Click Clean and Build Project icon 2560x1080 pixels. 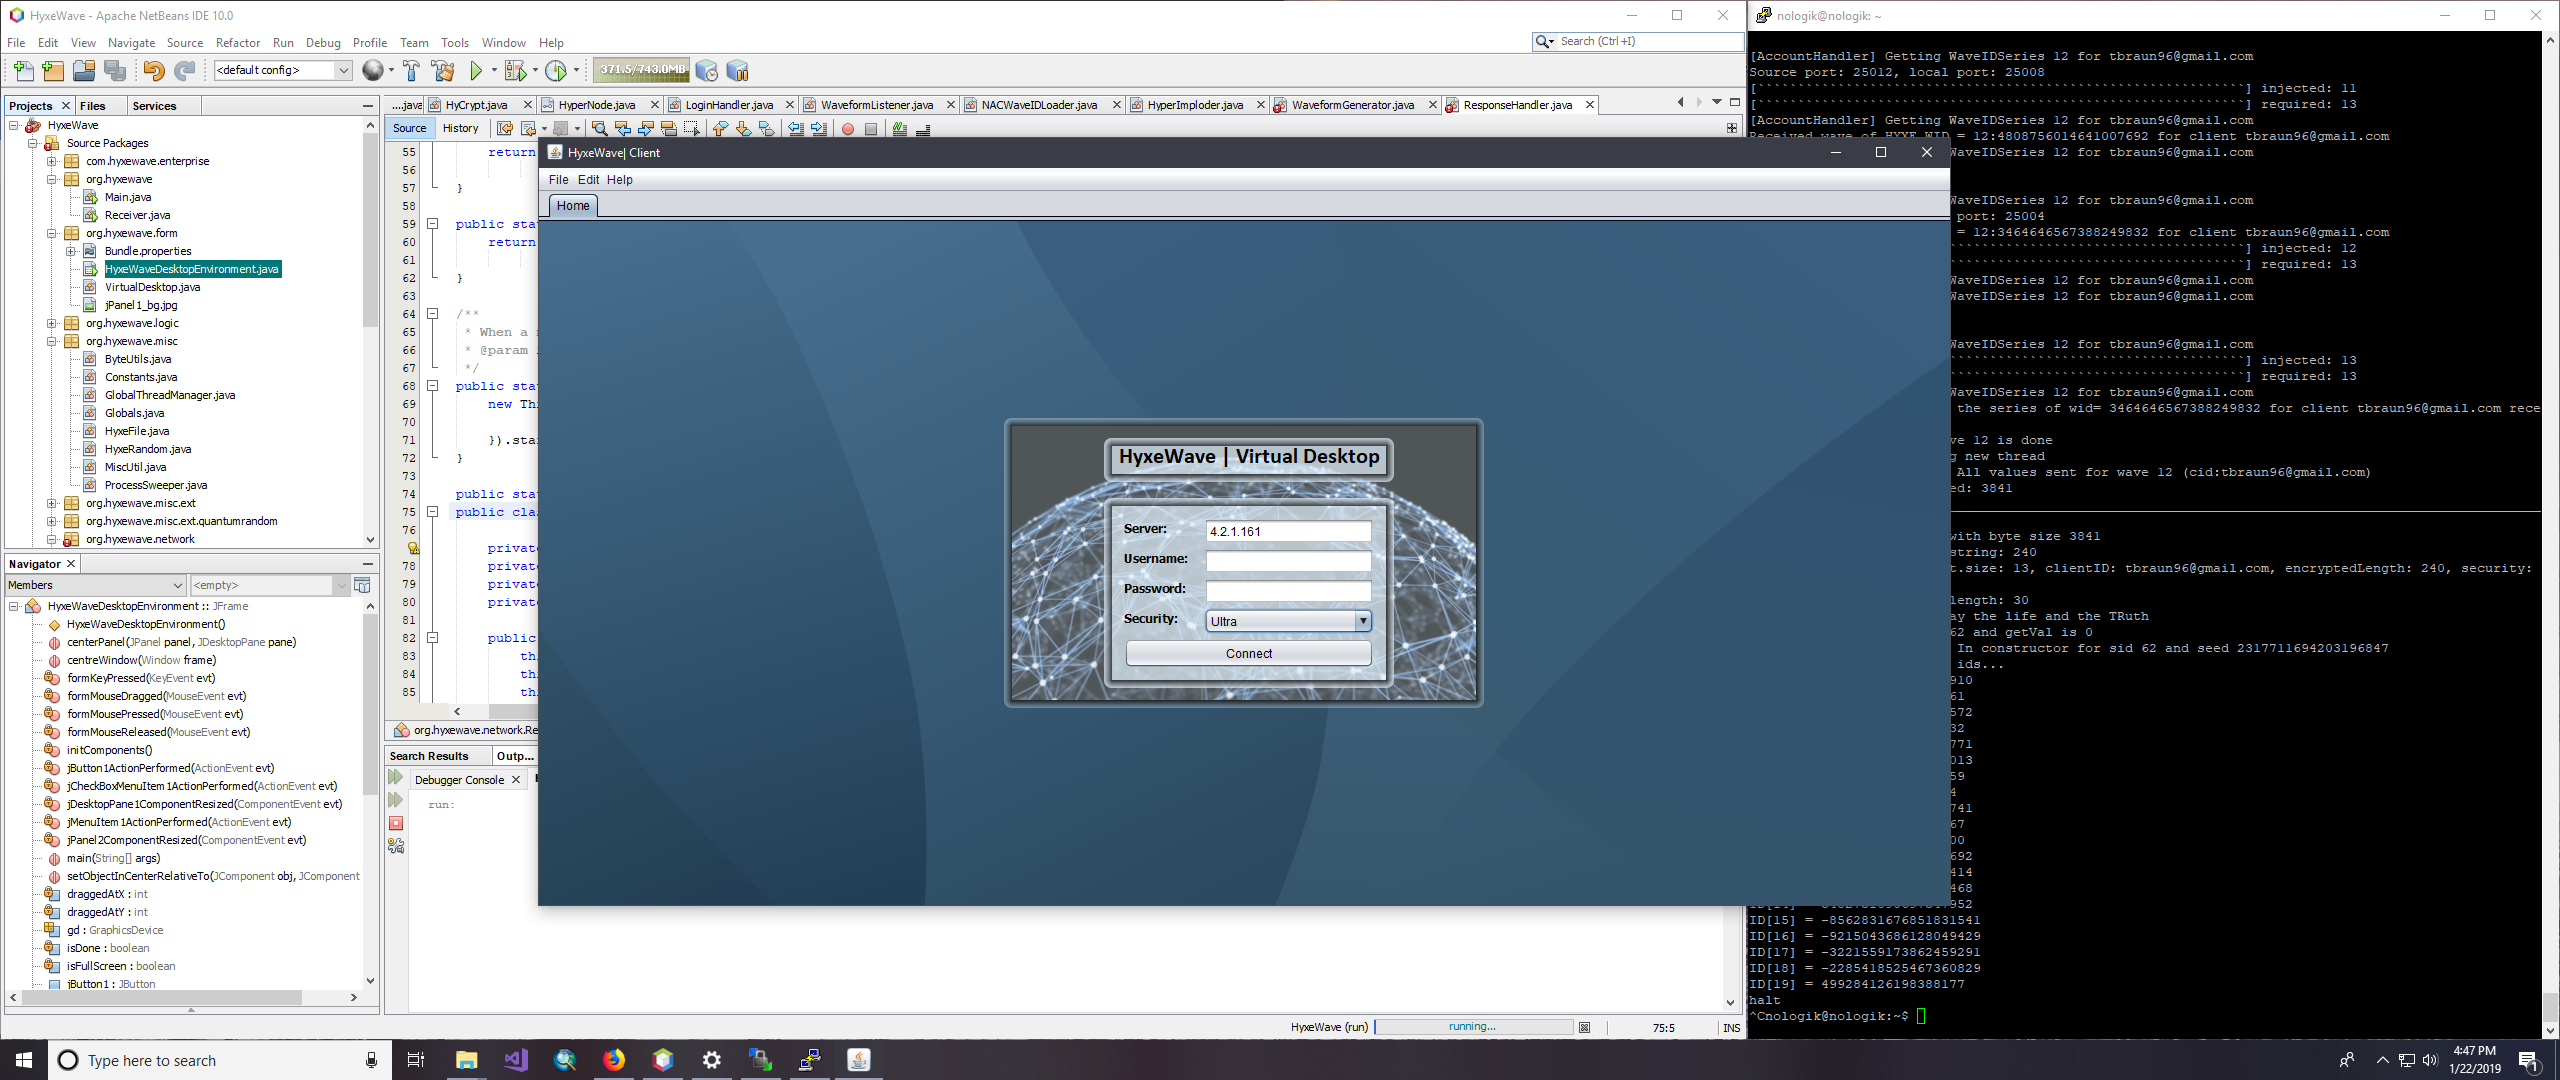(x=443, y=71)
